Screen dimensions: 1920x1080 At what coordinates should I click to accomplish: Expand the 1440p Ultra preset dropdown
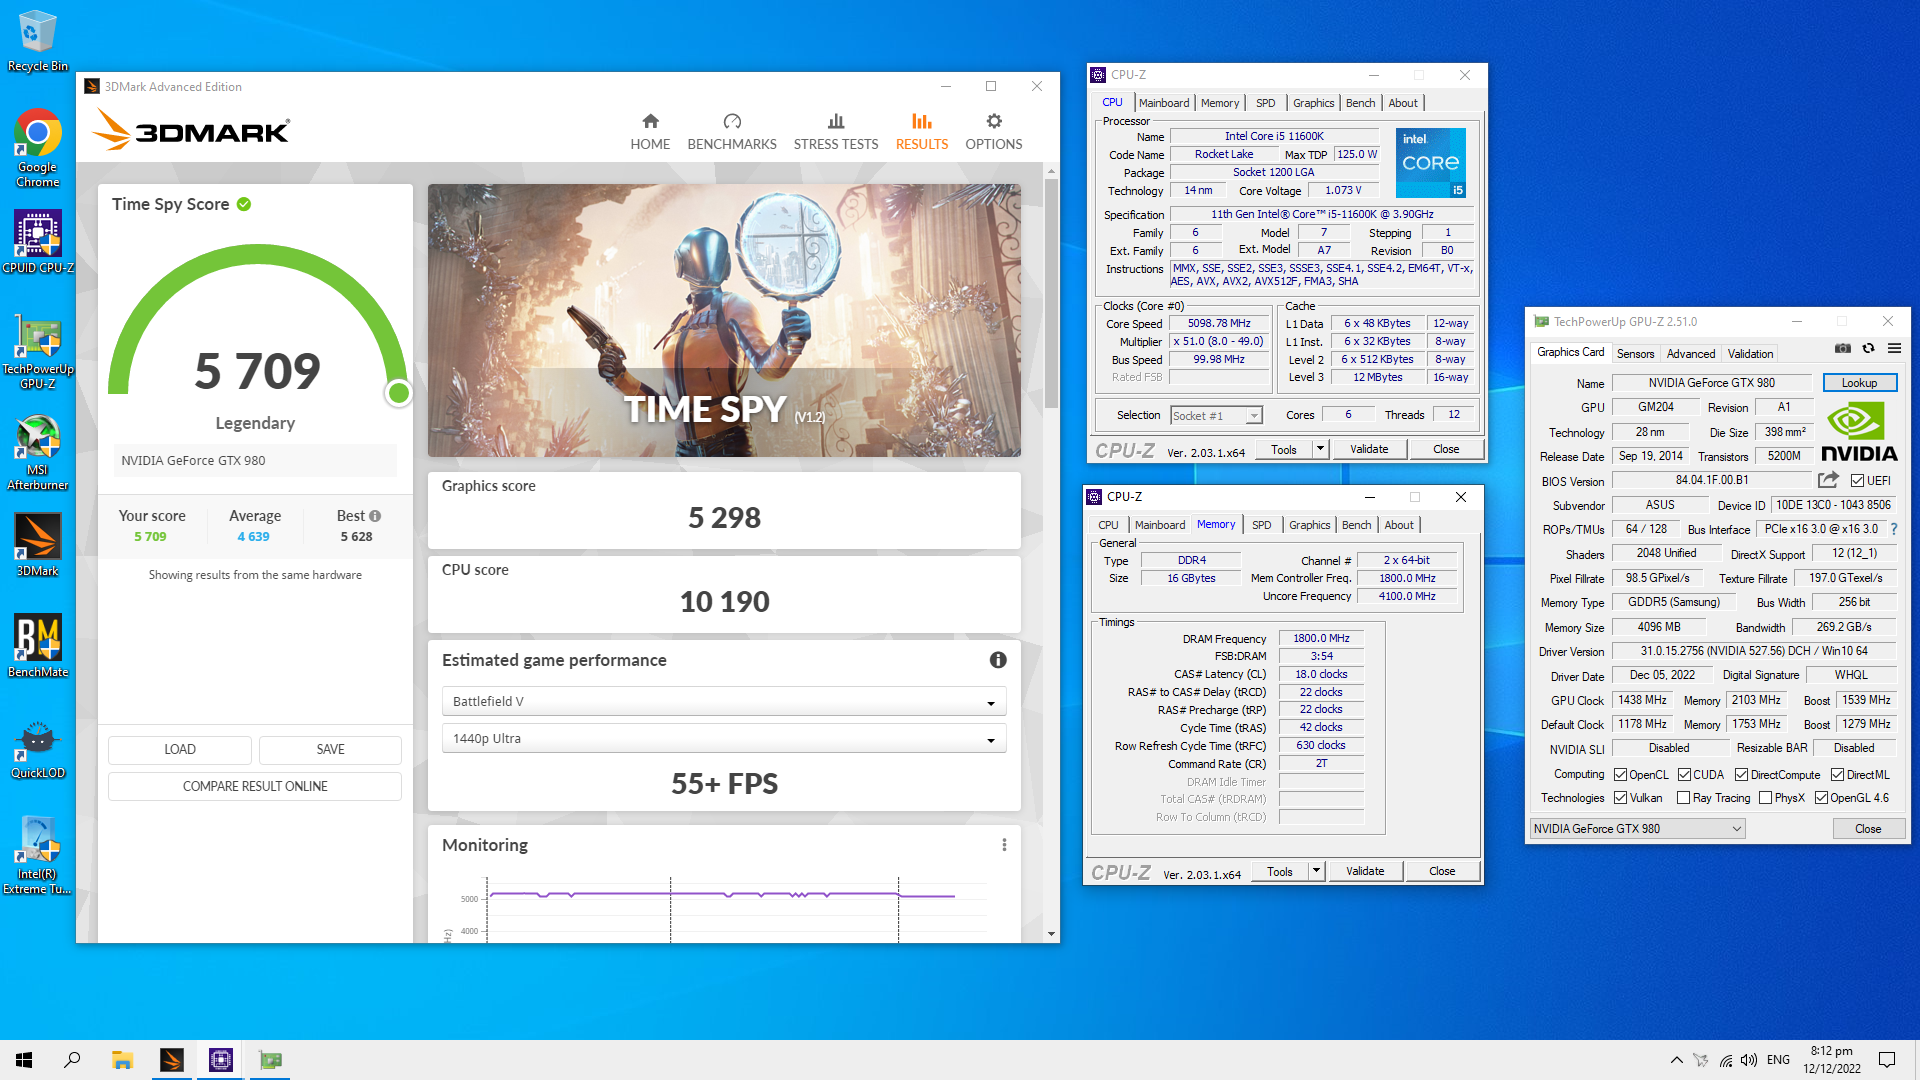pyautogui.click(x=724, y=739)
